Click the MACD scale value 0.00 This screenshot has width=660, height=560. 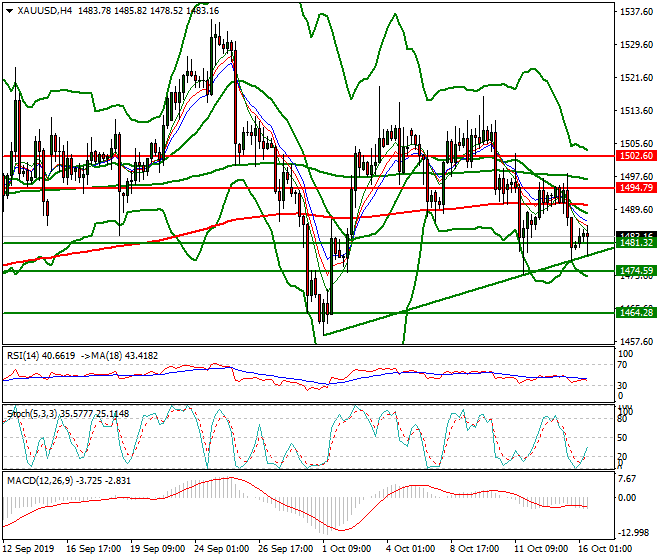627,498
